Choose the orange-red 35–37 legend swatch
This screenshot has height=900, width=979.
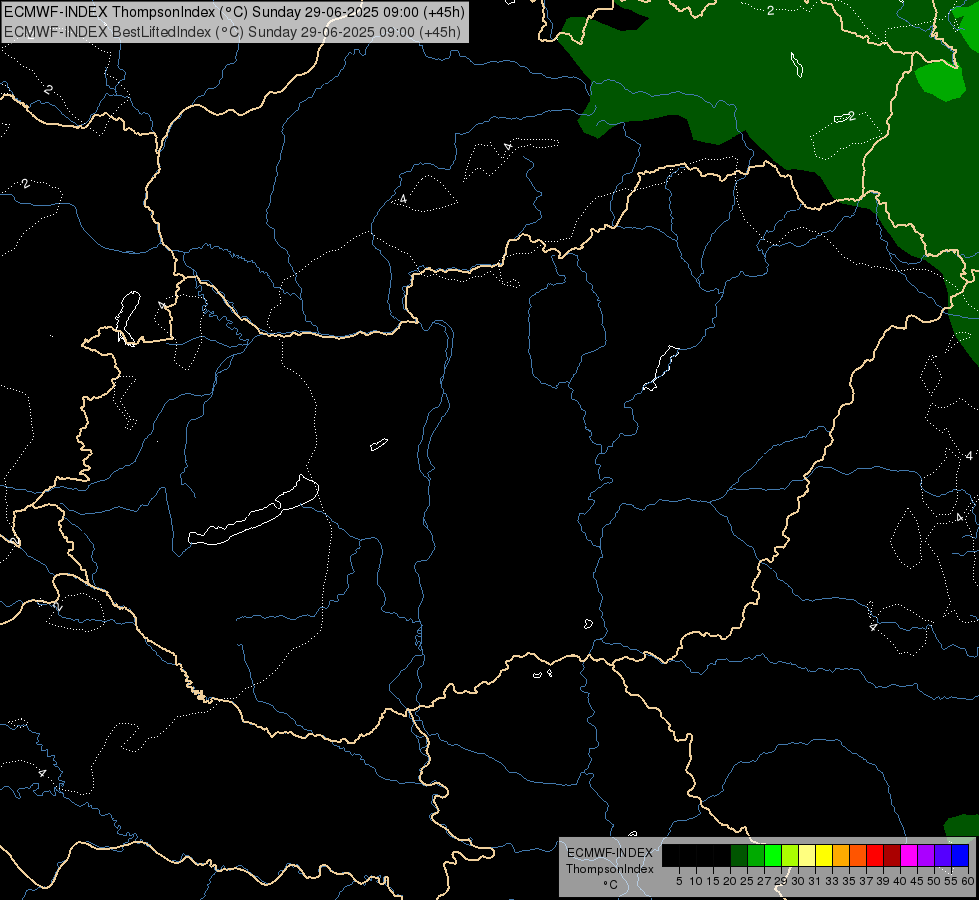(858, 855)
